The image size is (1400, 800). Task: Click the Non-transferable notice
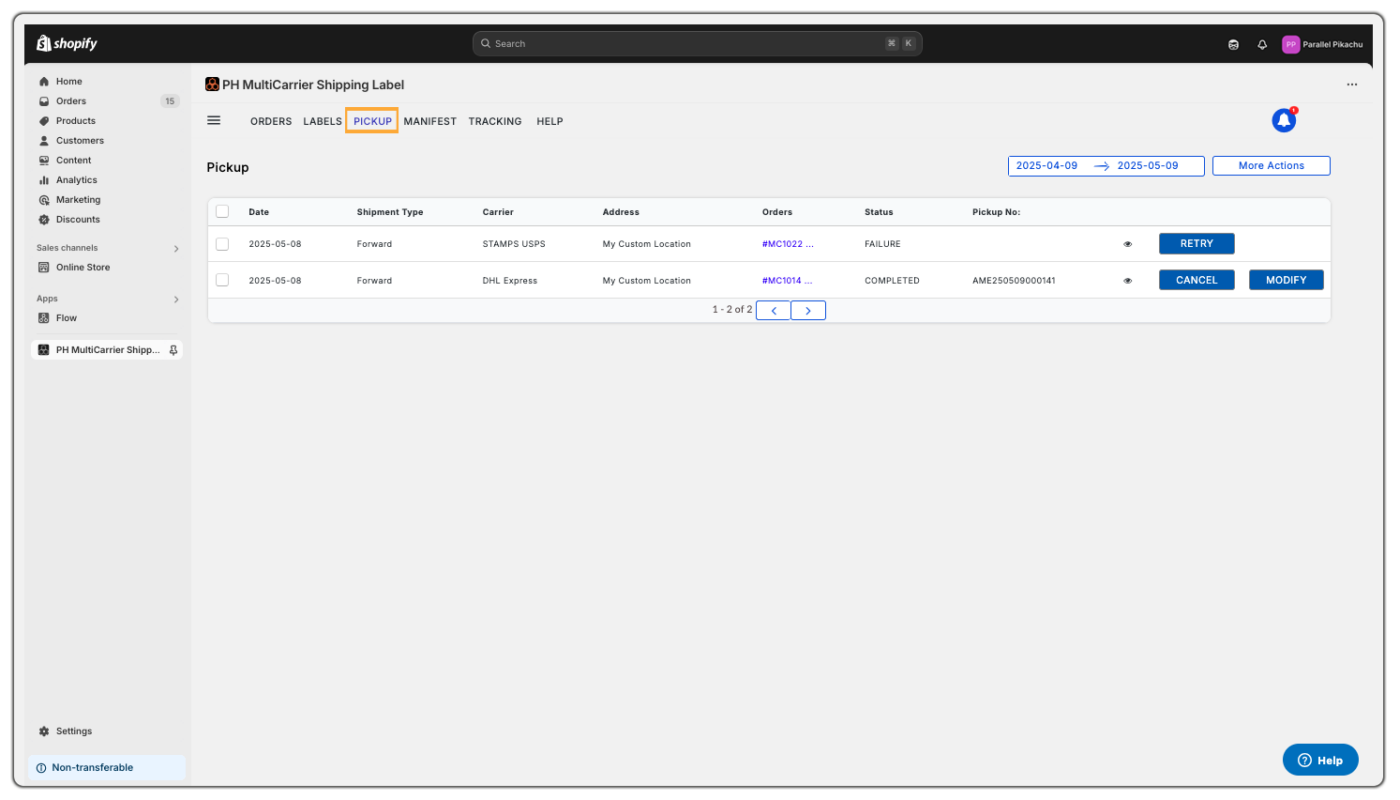pos(107,768)
